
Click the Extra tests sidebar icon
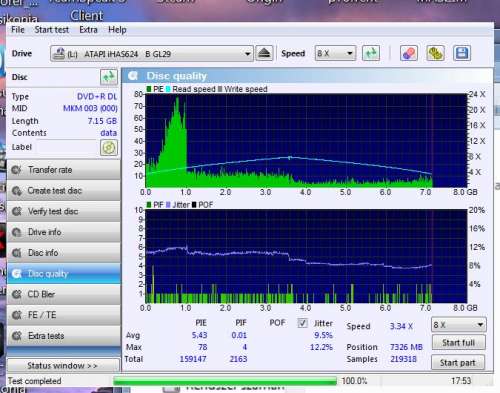(x=16, y=336)
